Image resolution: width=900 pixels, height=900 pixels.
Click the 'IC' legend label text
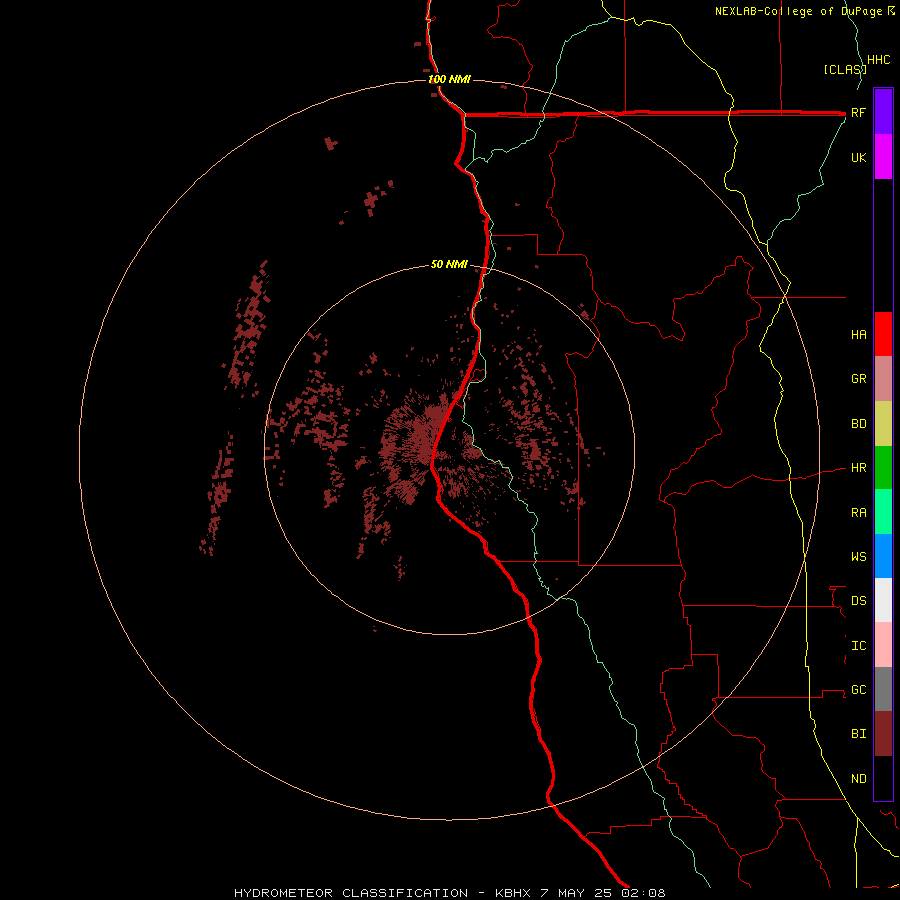858,646
